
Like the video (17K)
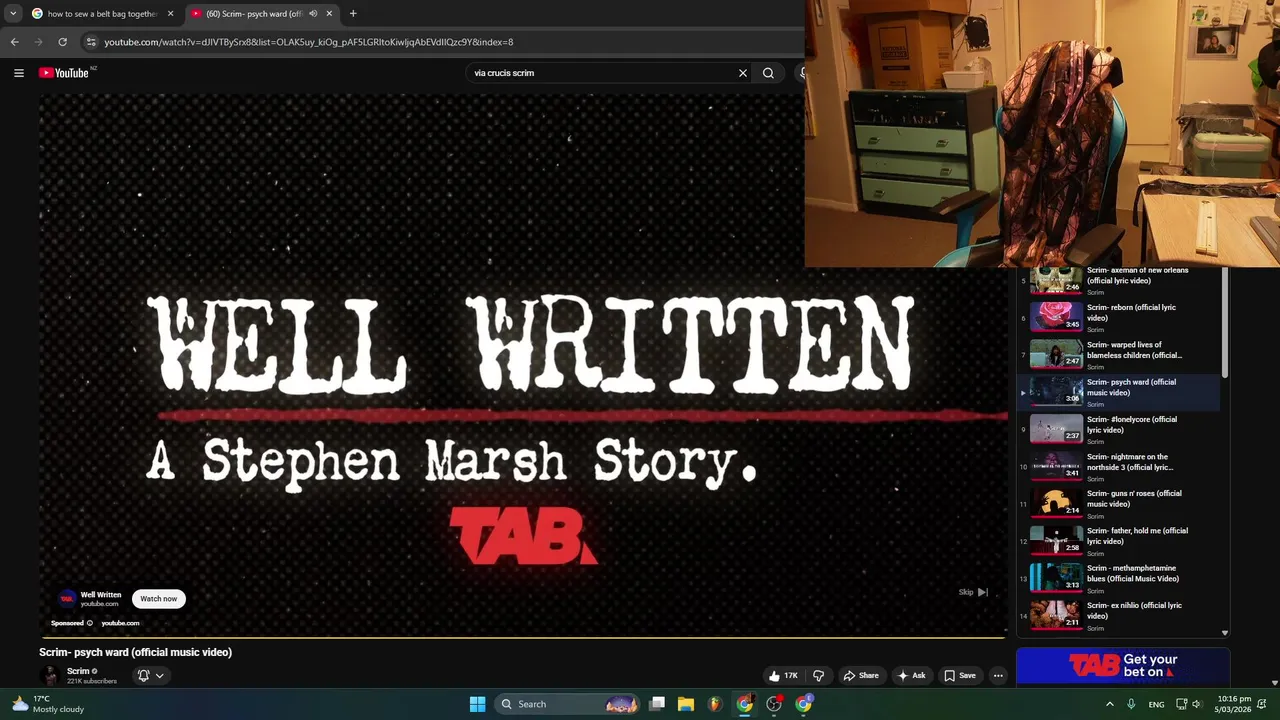783,676
